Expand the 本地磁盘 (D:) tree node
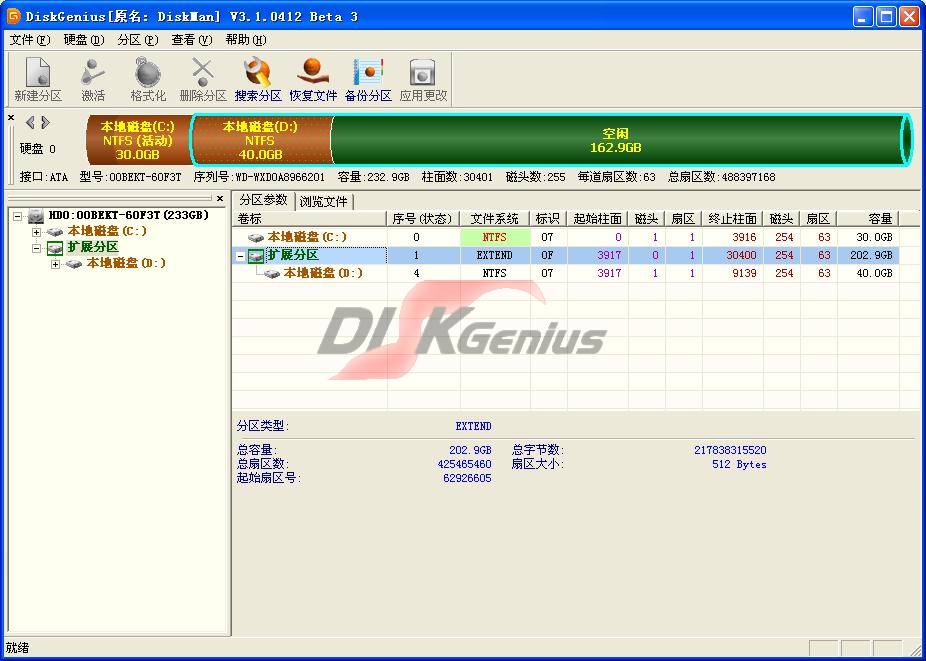 pos(56,264)
